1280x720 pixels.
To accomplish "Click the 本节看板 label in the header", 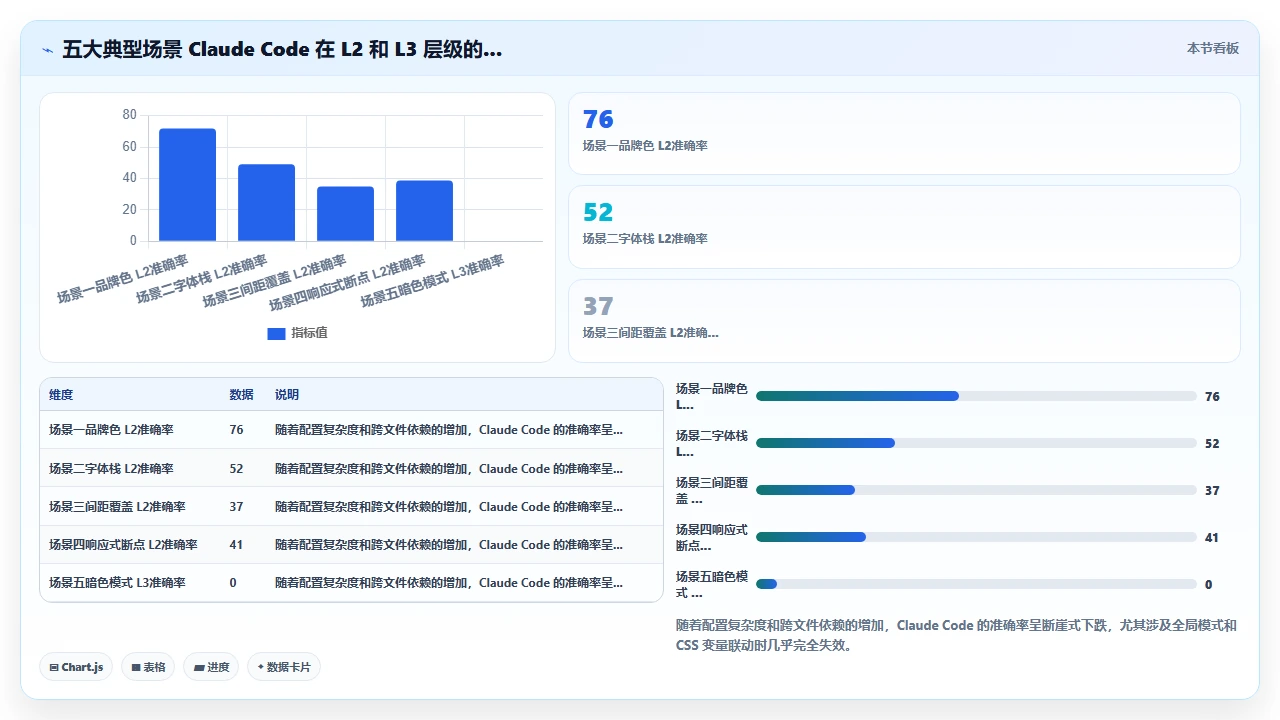I will tap(1213, 48).
